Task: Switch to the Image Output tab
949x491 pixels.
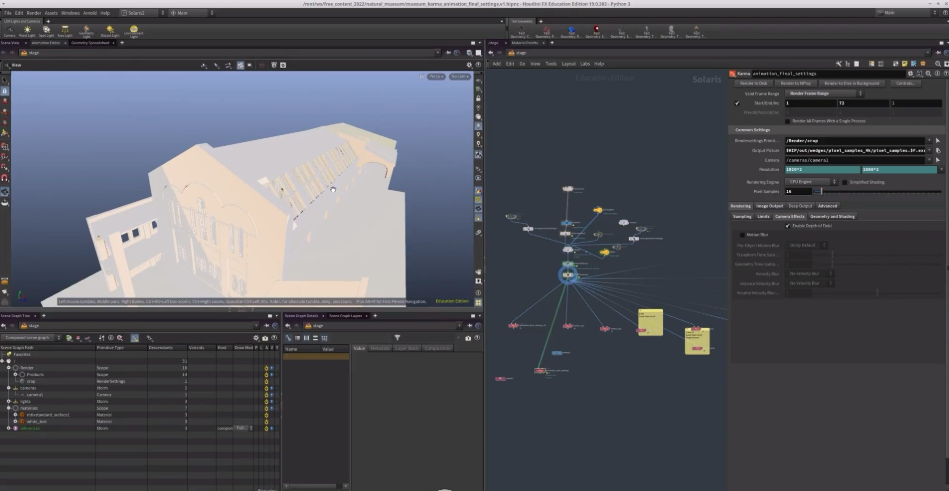Action: point(769,206)
